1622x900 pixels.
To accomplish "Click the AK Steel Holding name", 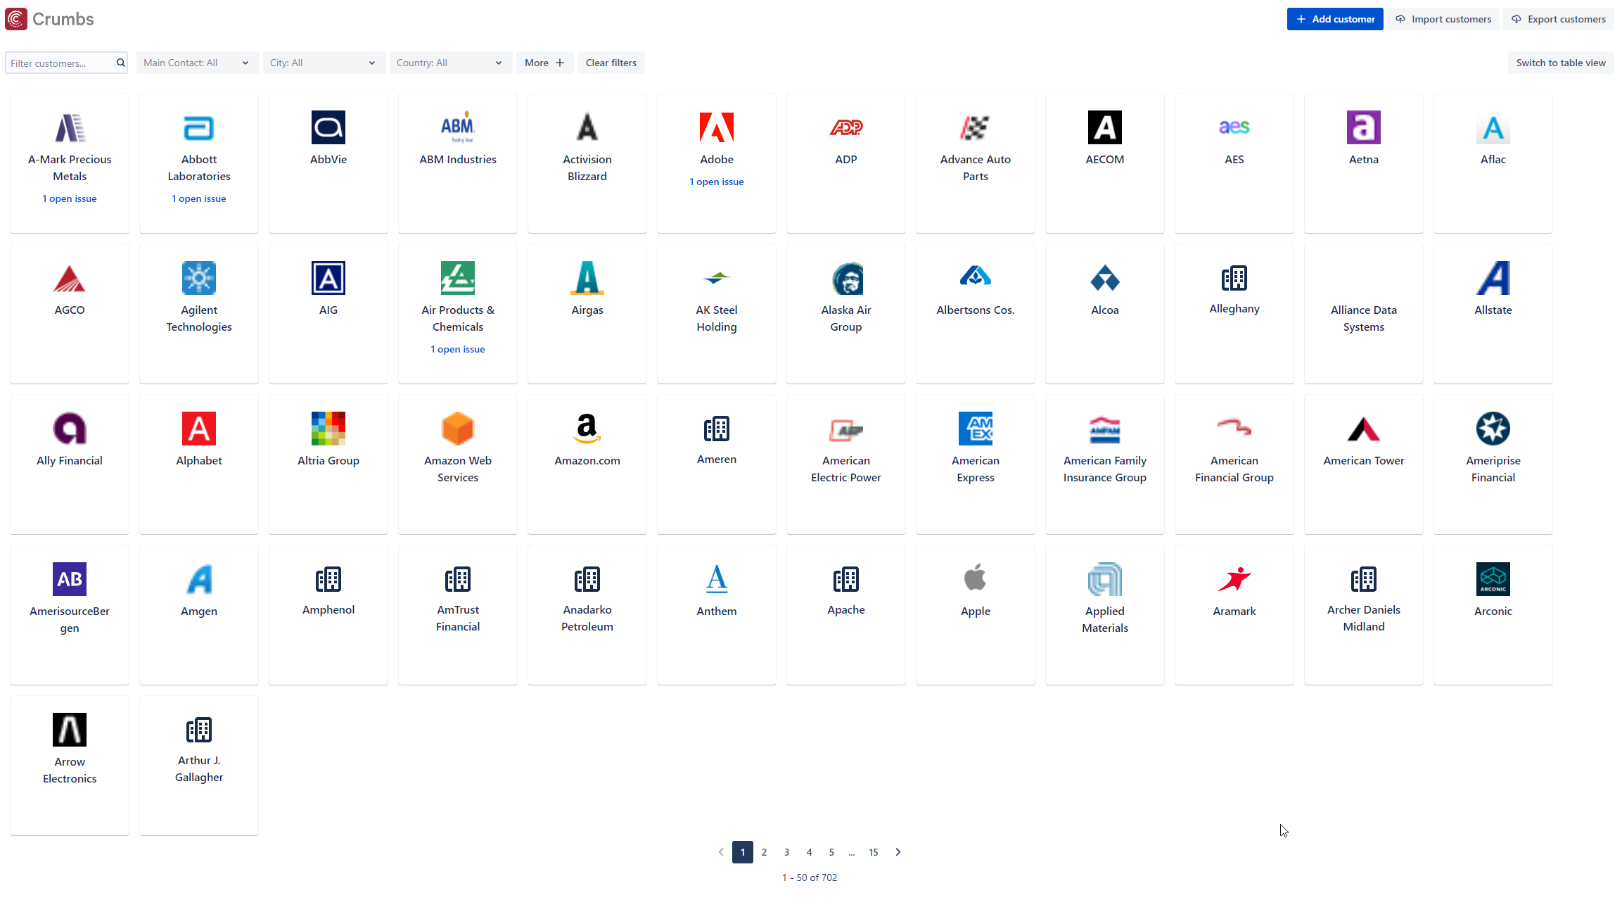I will [x=717, y=318].
